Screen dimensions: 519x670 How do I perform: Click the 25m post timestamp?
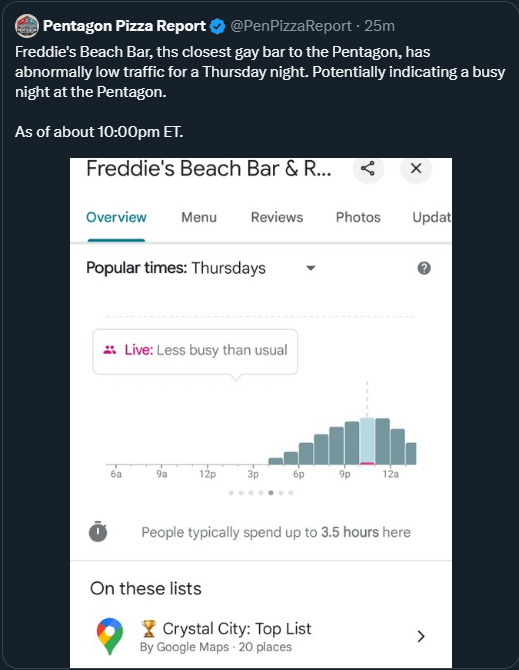click(379, 26)
